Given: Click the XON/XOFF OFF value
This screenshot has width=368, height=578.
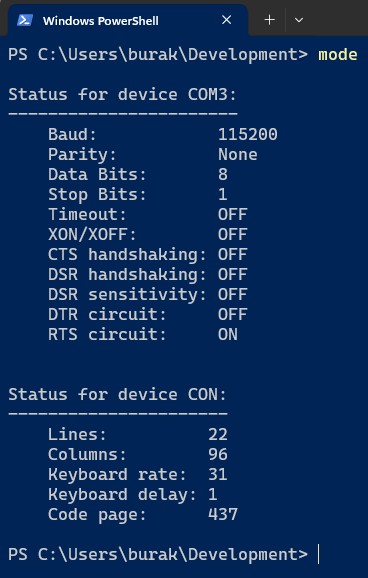Looking at the screenshot, I should 233,234.
